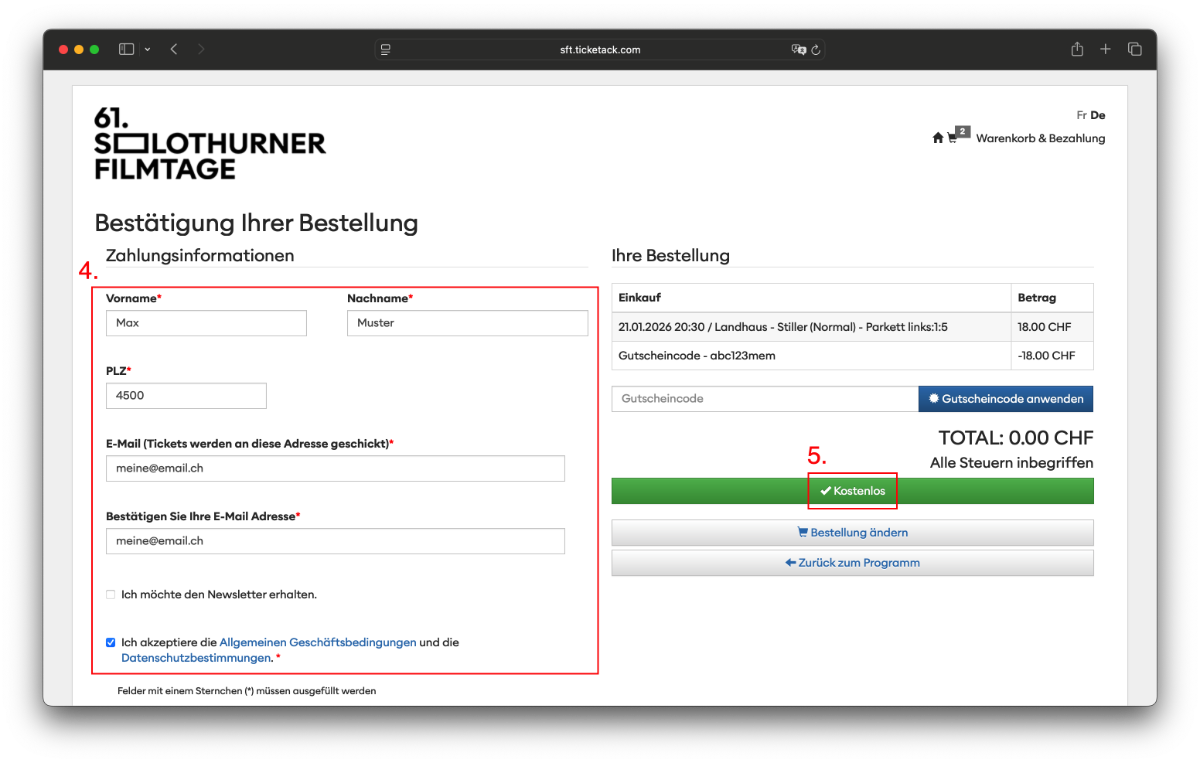Switch the language to Fr
The width and height of the screenshot is (1200, 763).
click(1081, 115)
